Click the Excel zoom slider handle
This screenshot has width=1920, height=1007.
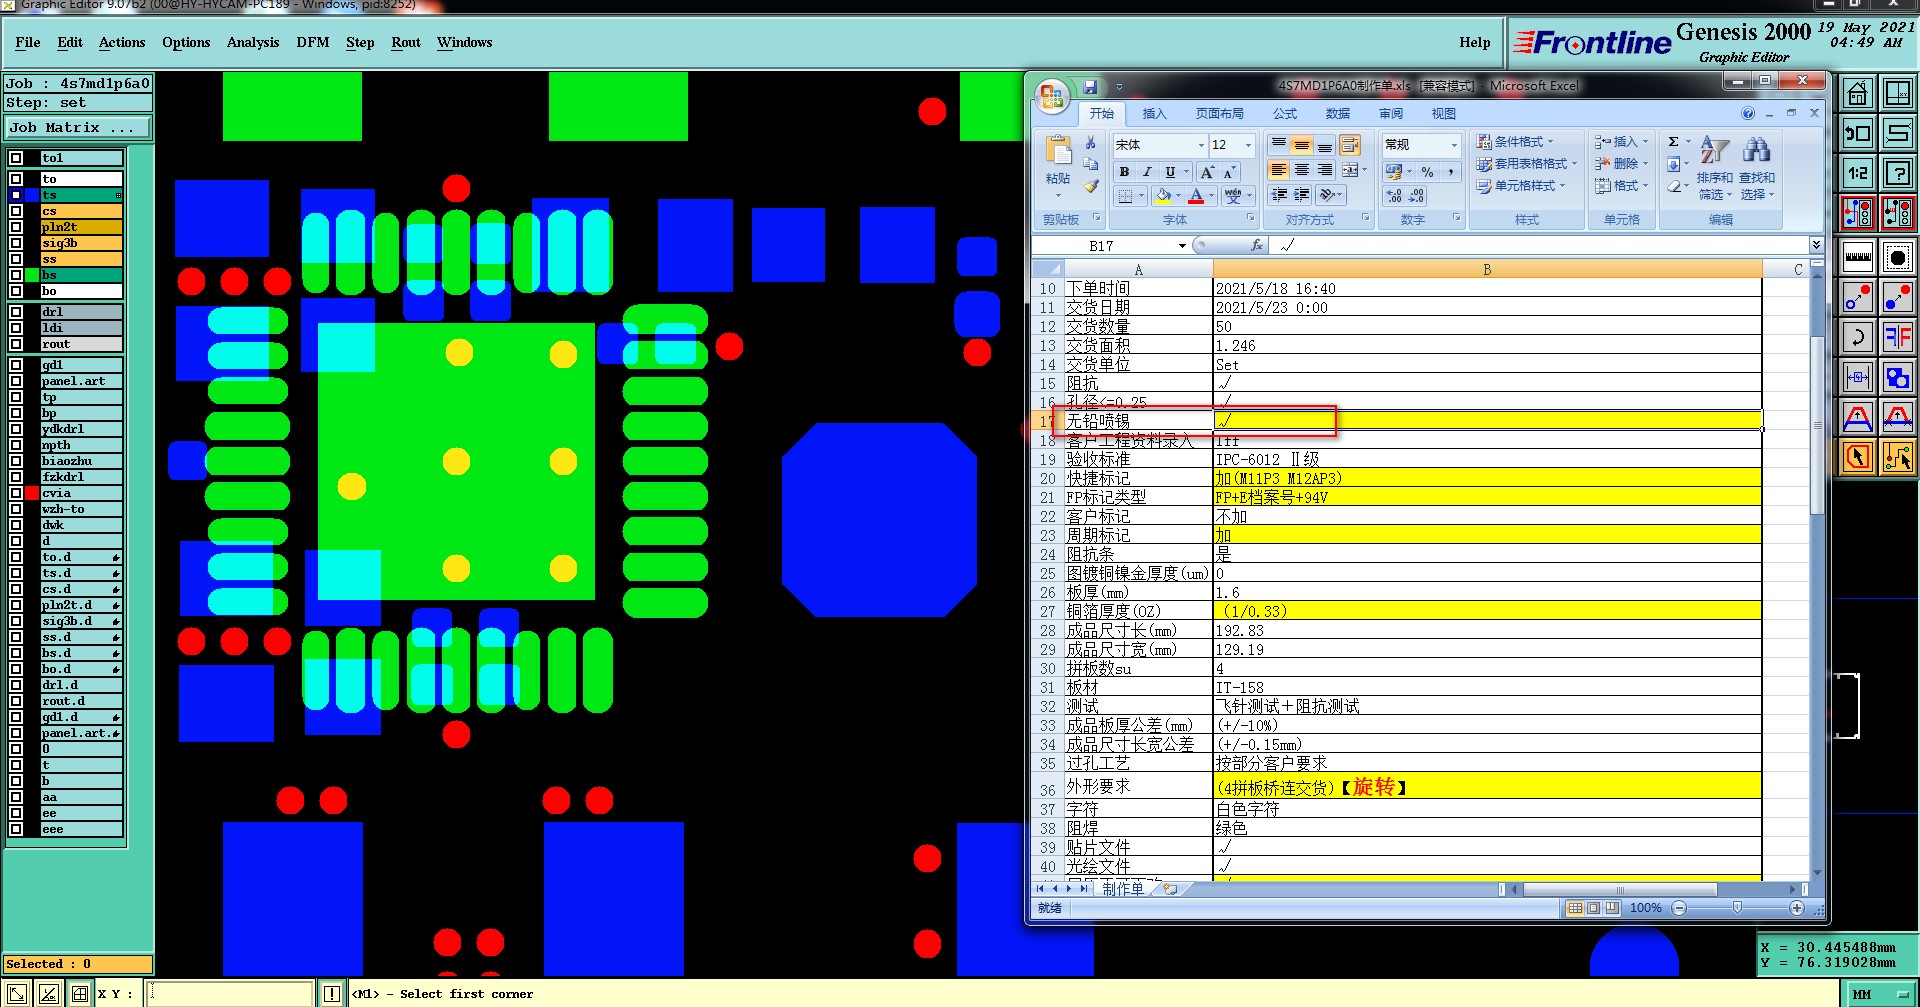tap(1738, 908)
